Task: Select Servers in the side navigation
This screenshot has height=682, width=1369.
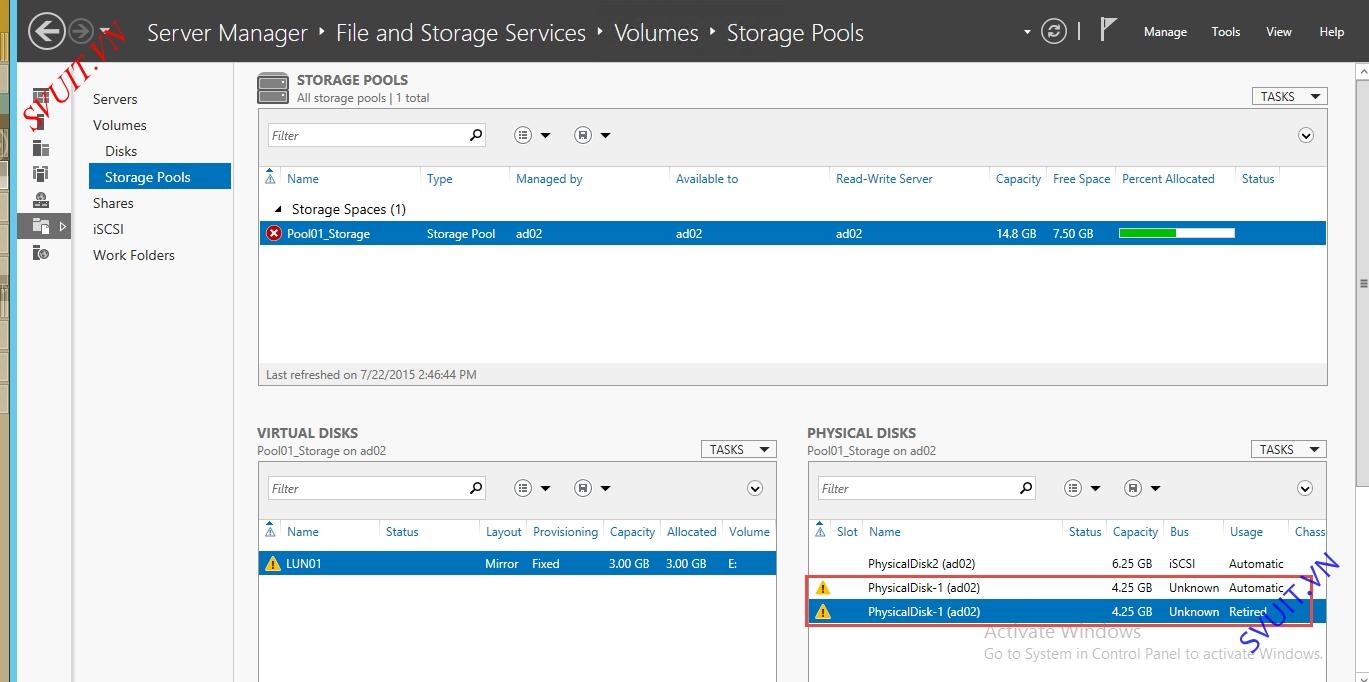Action: (115, 99)
